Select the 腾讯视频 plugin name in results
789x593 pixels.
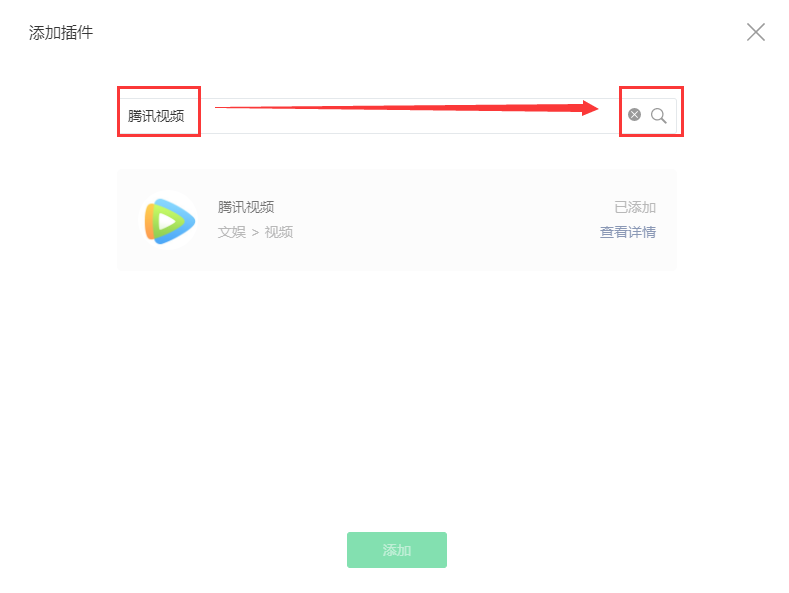(246, 207)
